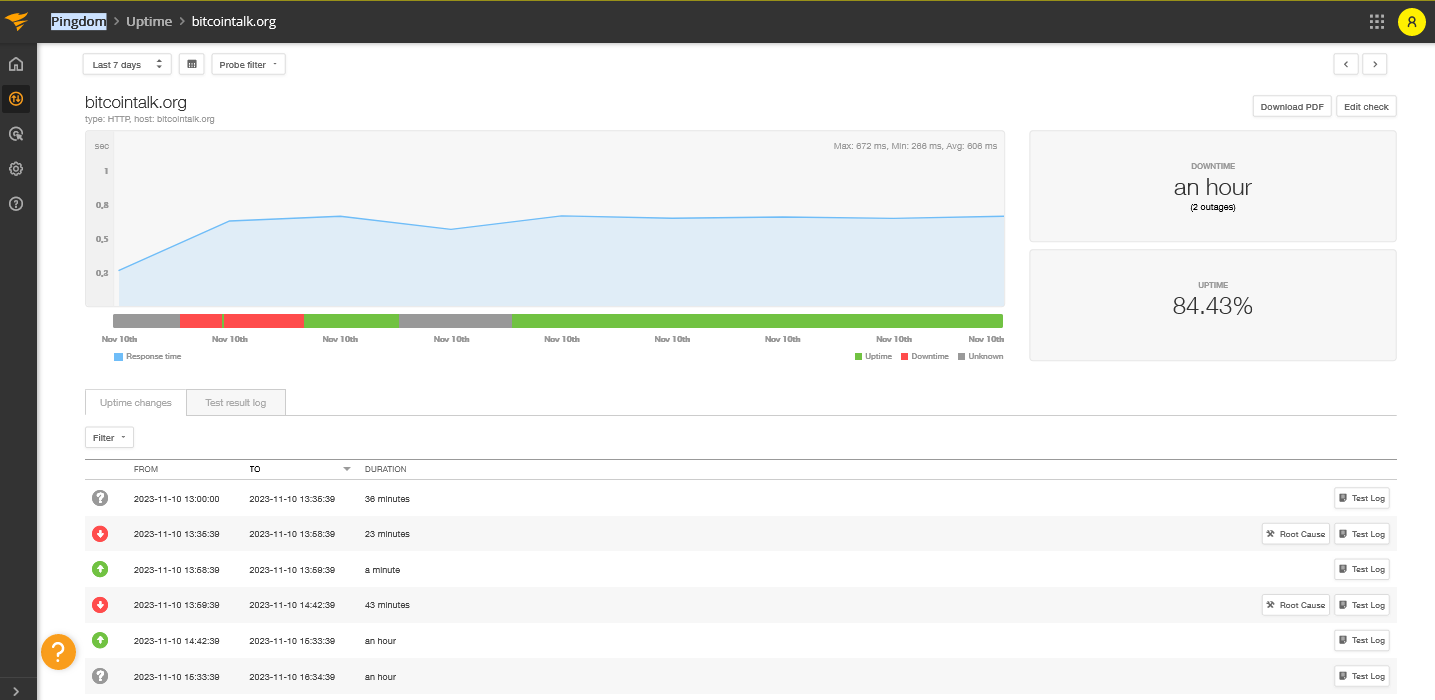
Task: Click bitcointalk.org in the breadcrumb
Action: 234,21
